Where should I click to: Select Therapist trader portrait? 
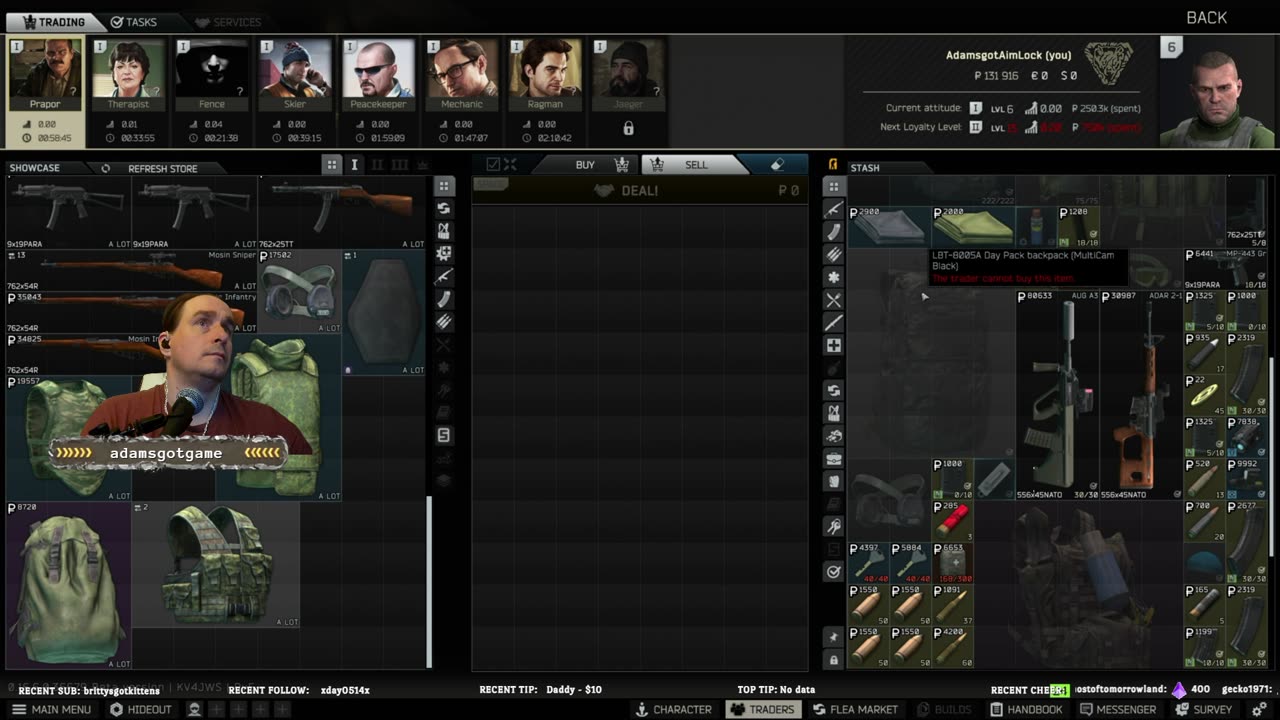(x=128, y=75)
